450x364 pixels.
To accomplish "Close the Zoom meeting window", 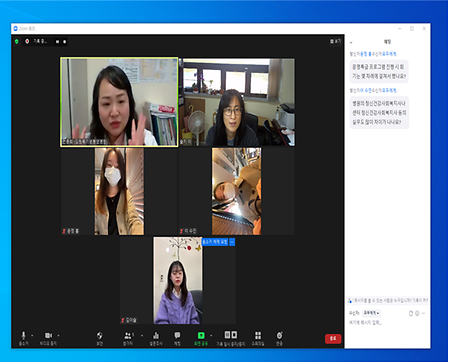I will 424,29.
